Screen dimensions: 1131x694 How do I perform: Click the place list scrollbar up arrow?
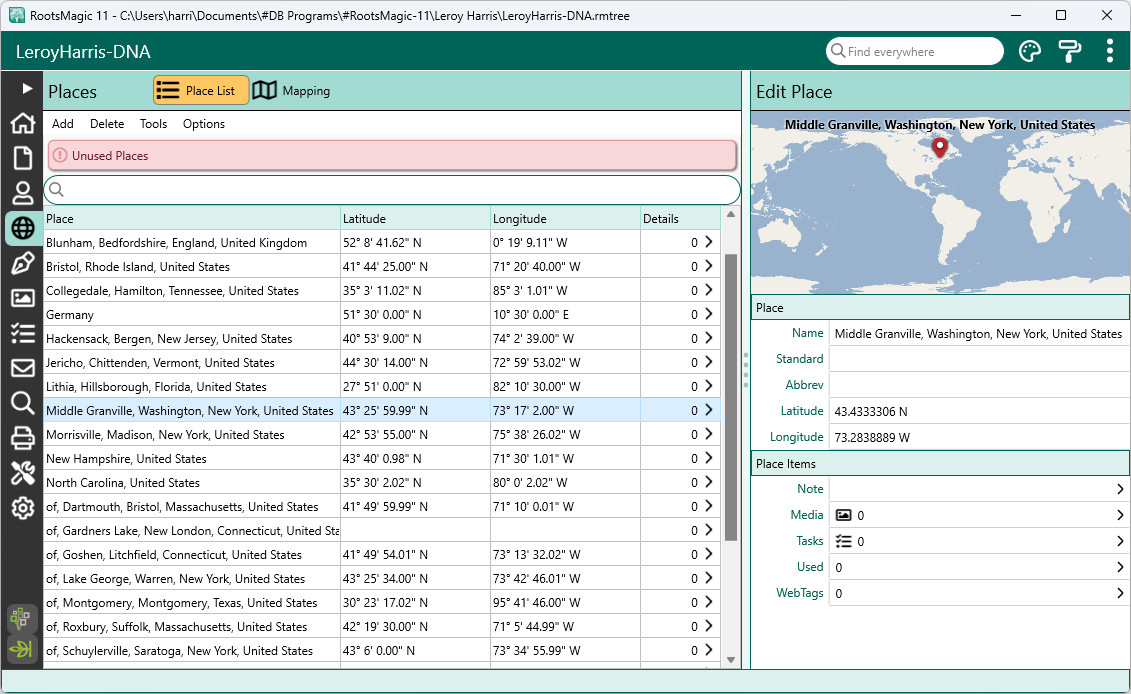731,214
